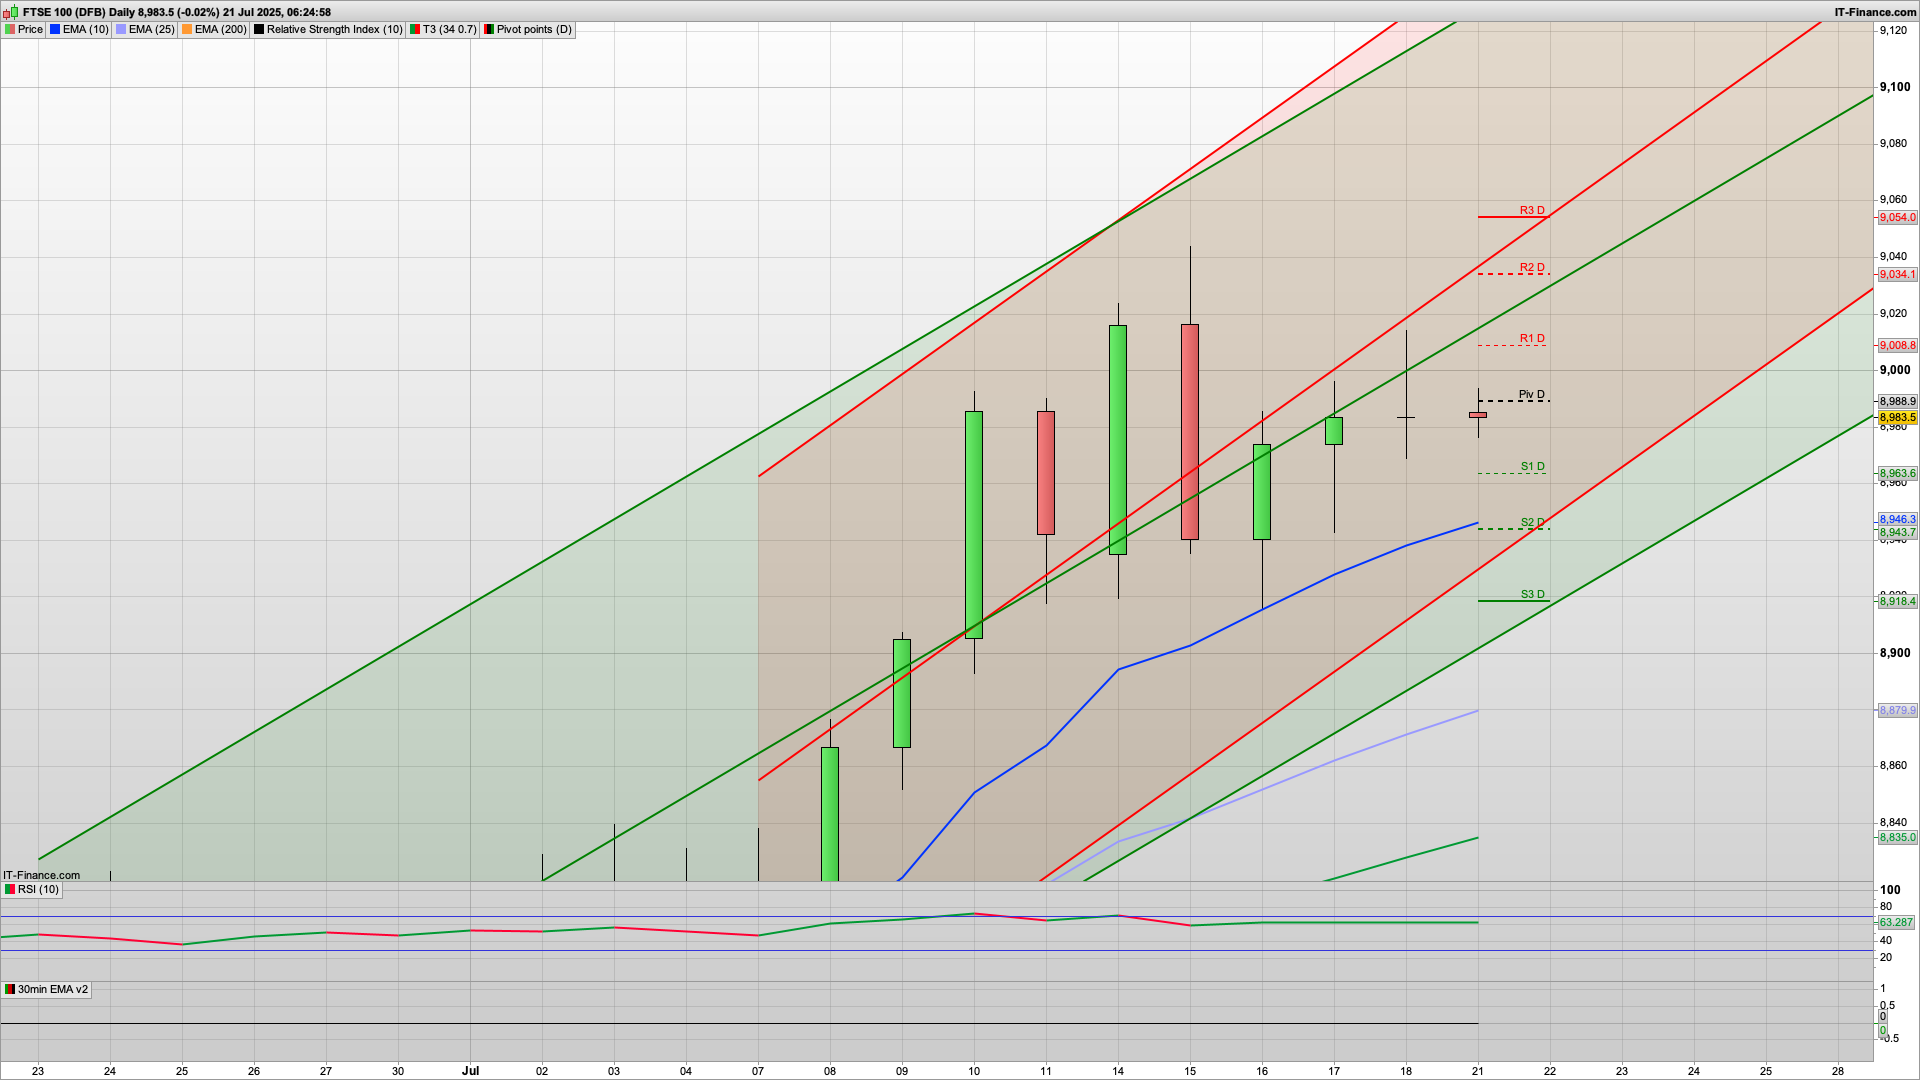Click the Jul month label on date axis
This screenshot has height=1080, width=1920.
pos(470,1071)
